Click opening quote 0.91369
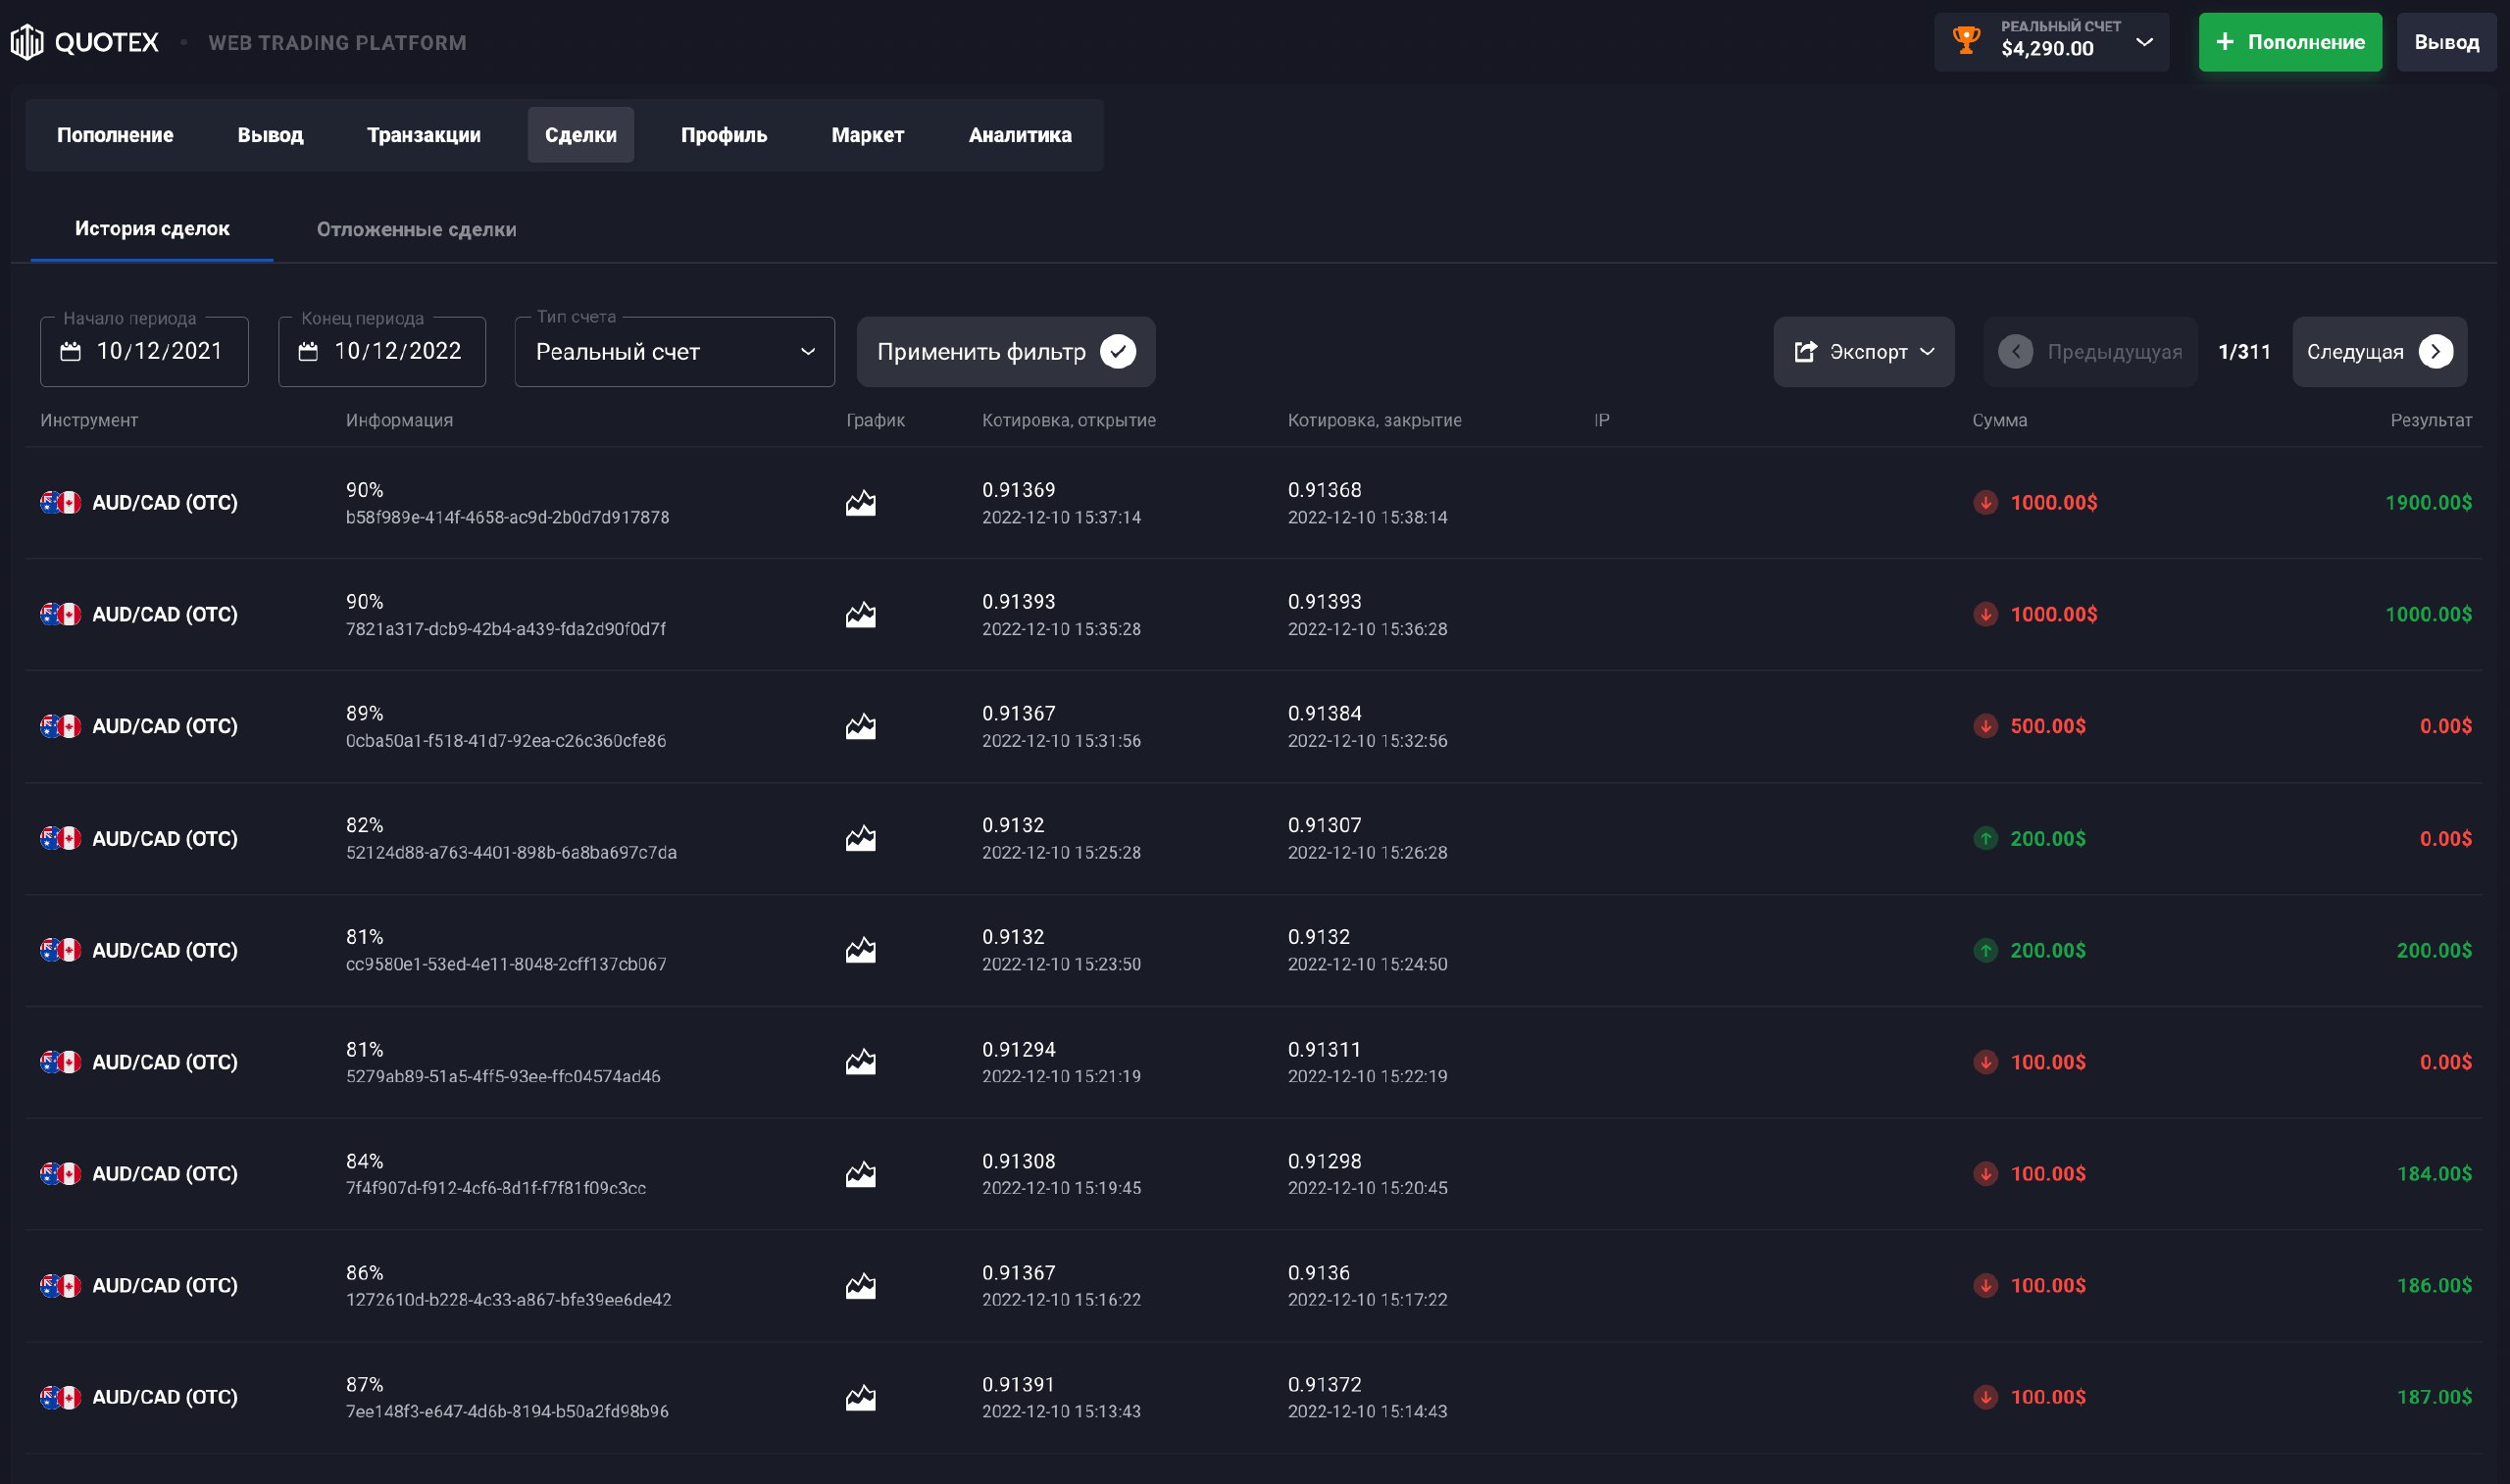 (1019, 490)
